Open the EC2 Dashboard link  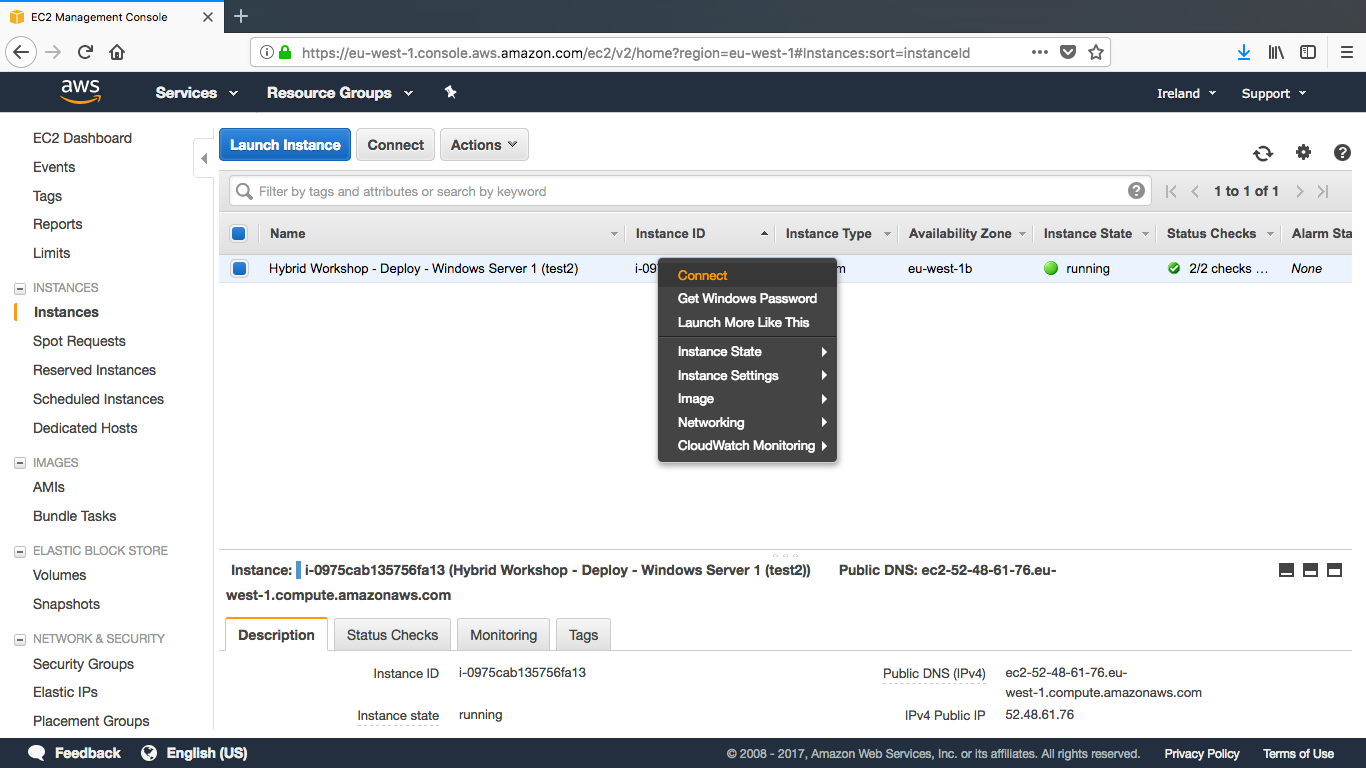(82, 138)
